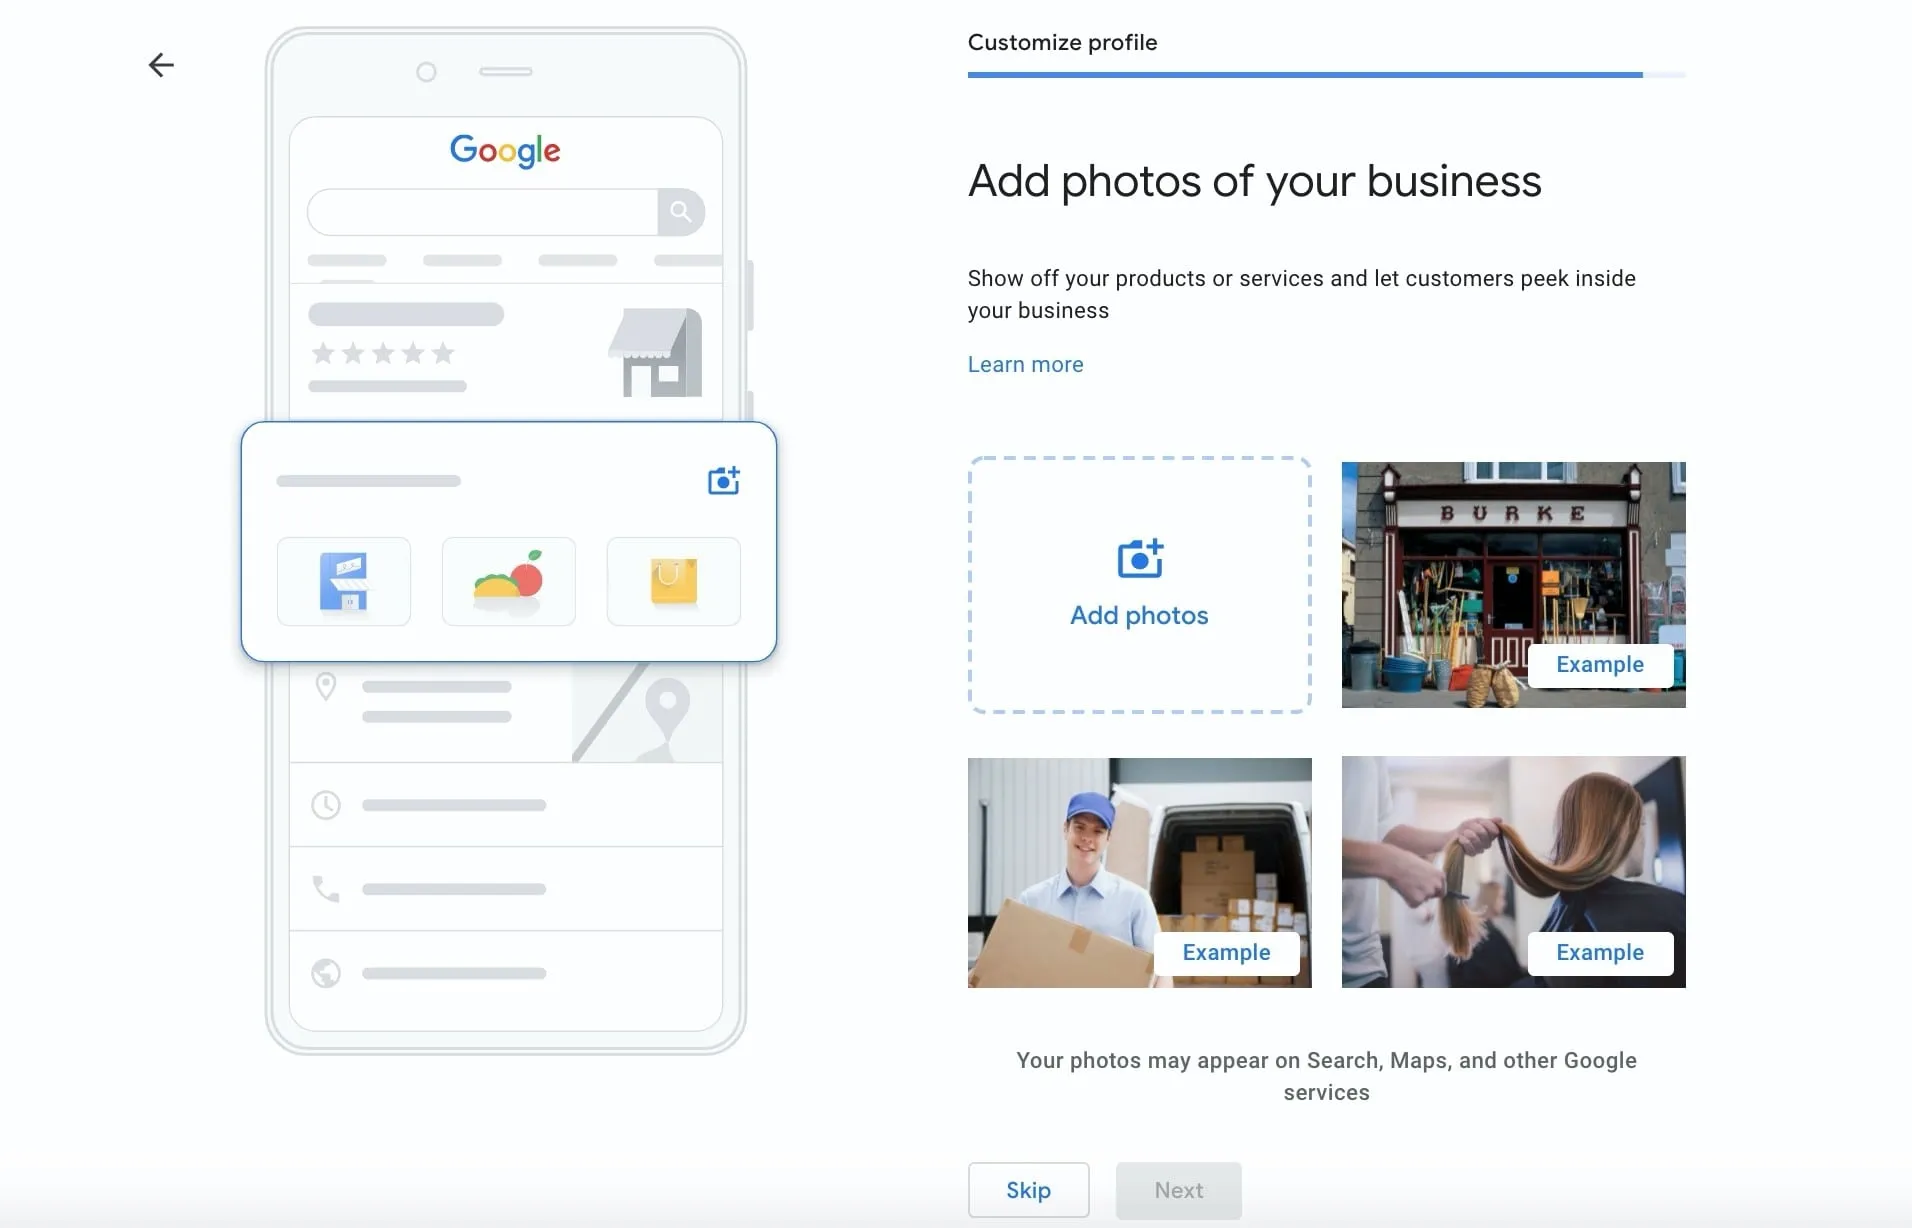The height and width of the screenshot is (1228, 1912).
Task: Click the taco and apple food thumbnail
Action: 509,581
